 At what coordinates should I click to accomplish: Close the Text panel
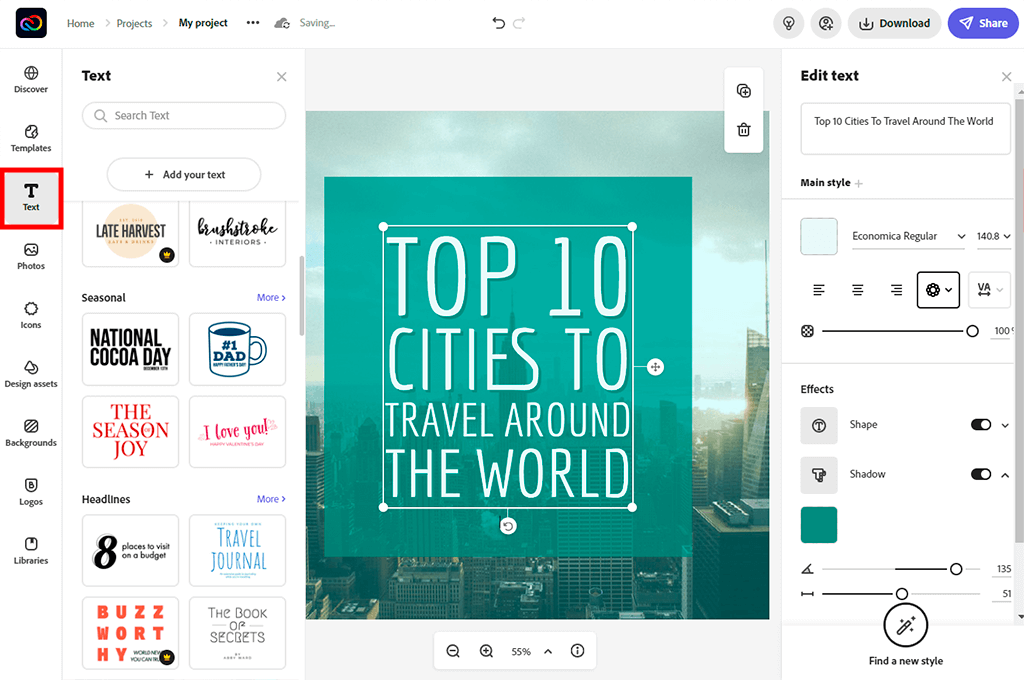pos(281,76)
